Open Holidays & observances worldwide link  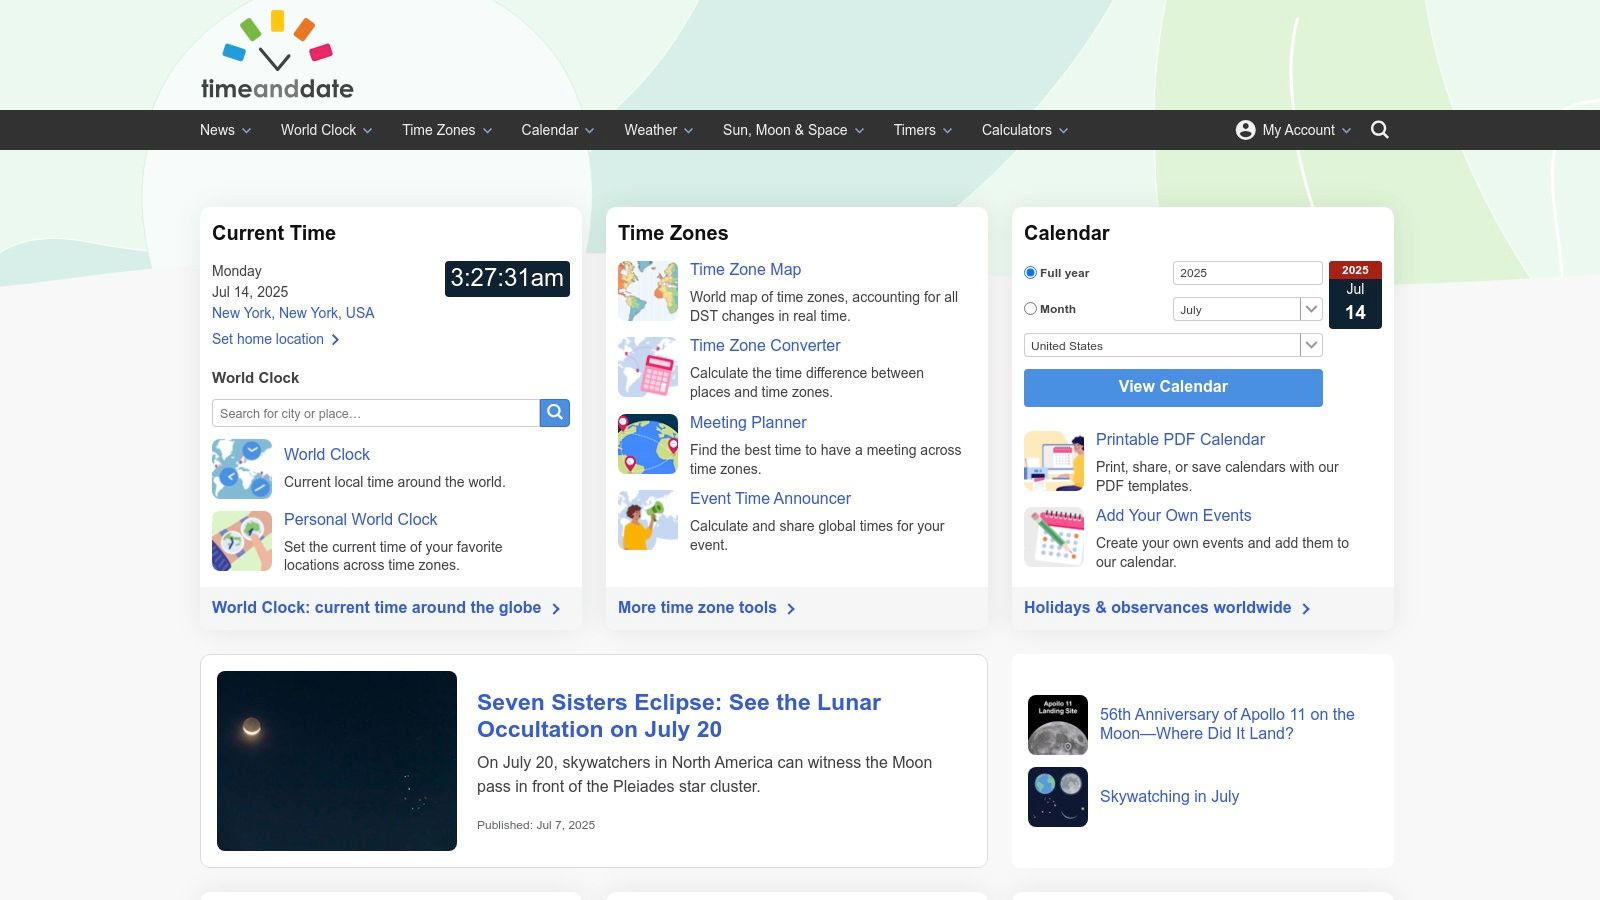pos(1167,608)
